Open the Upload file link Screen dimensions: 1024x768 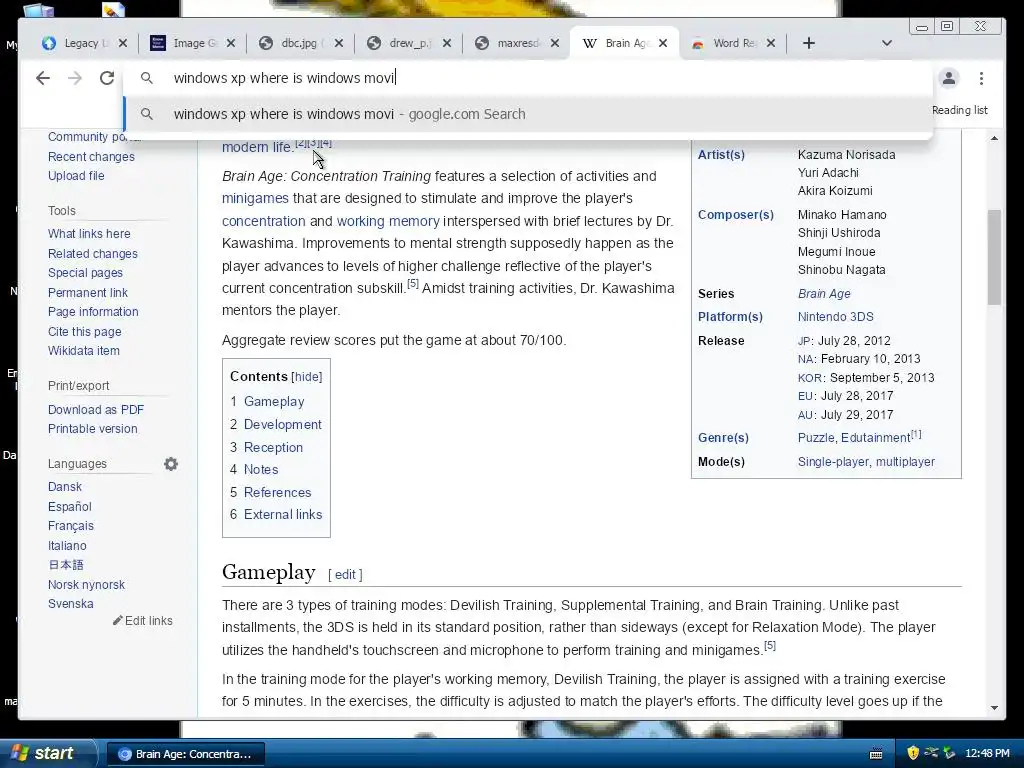pos(76,176)
